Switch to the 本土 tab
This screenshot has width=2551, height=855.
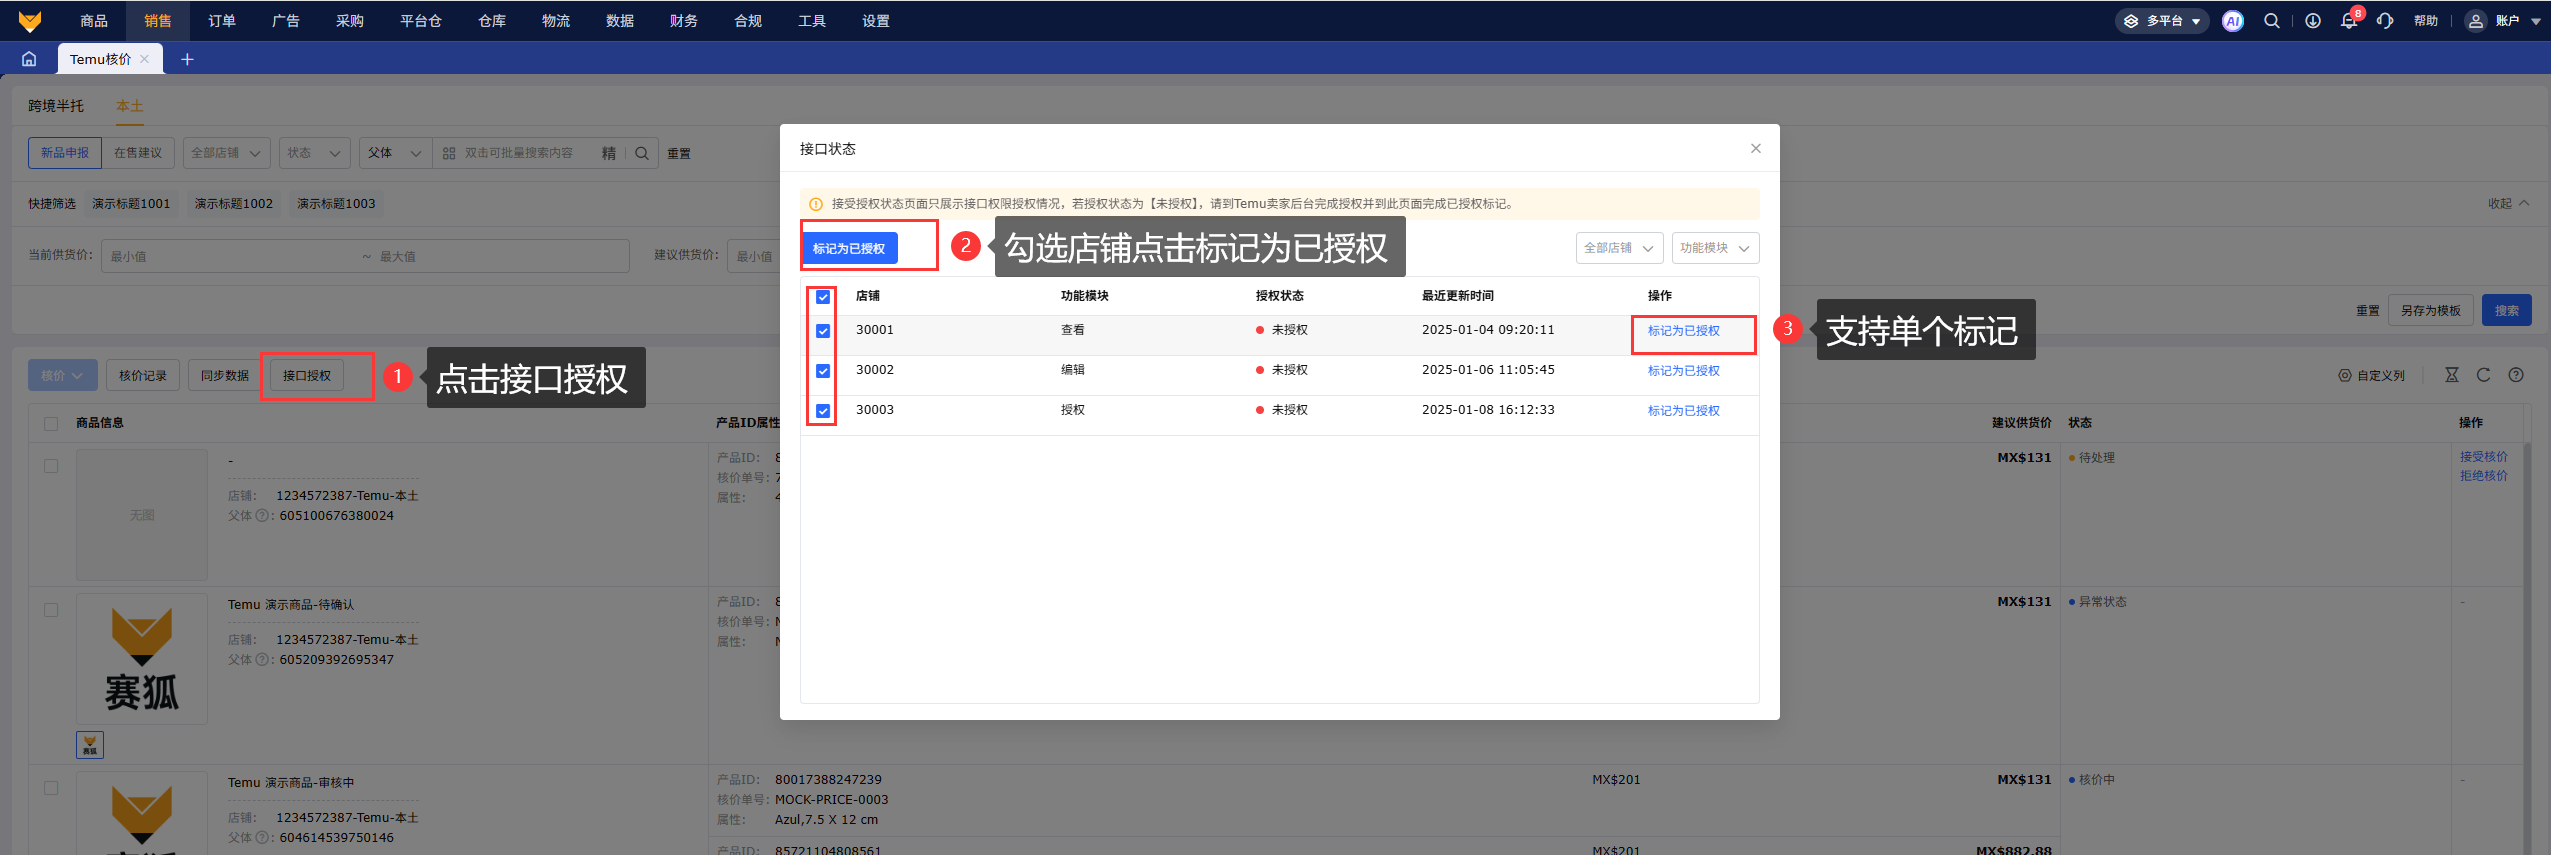tap(130, 106)
